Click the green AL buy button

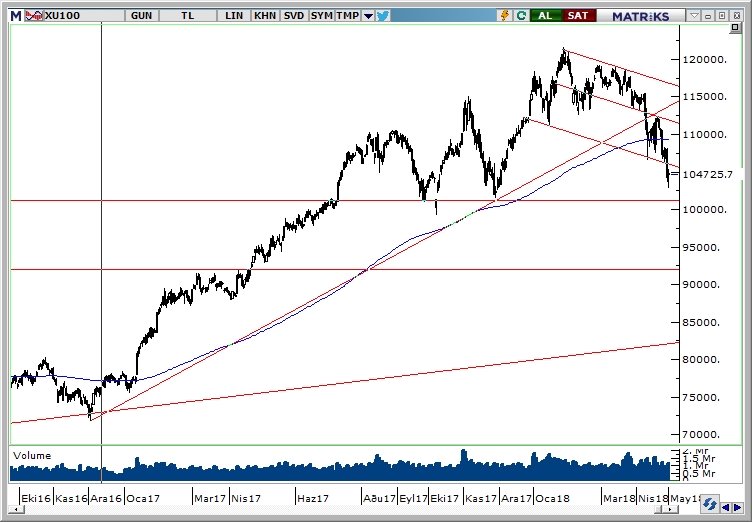(x=545, y=16)
